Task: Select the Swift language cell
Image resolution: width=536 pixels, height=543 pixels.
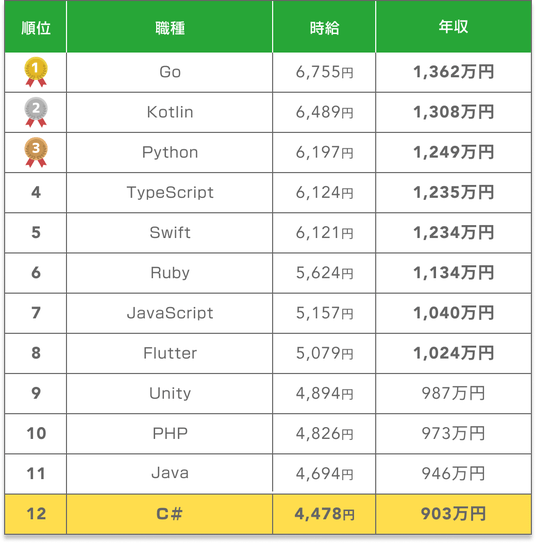Action: click(x=170, y=232)
